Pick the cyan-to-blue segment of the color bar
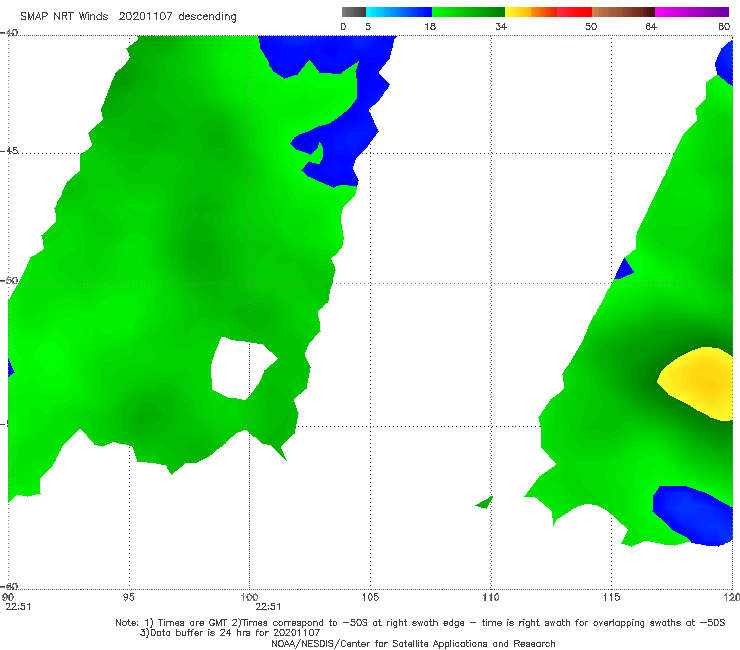 (x=399, y=12)
